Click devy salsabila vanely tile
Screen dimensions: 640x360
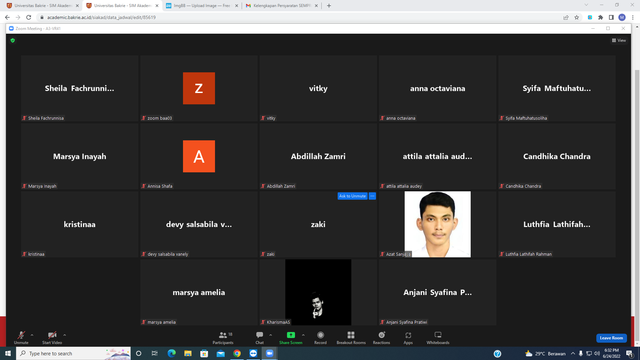point(199,224)
